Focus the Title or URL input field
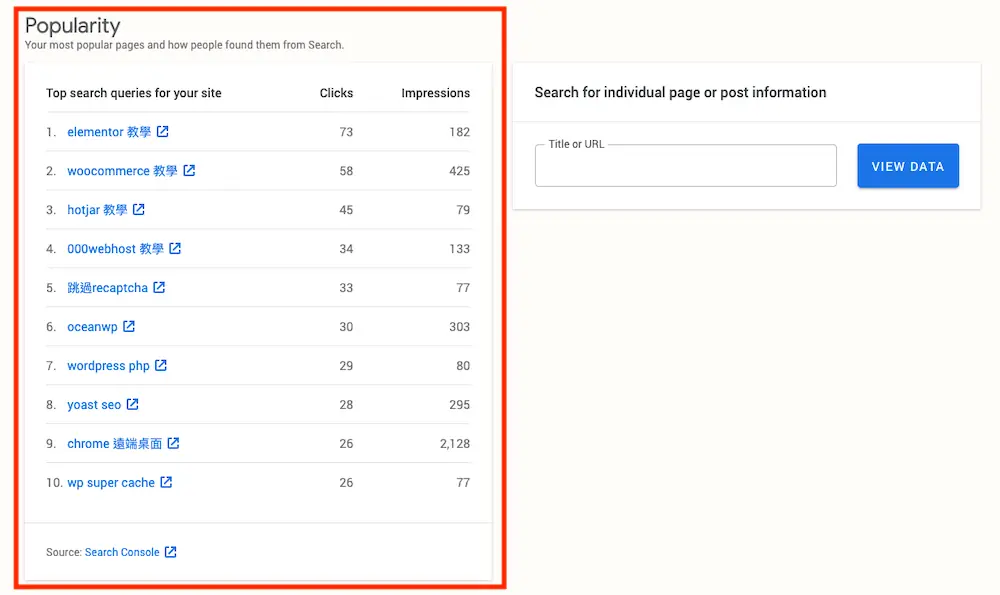 (686, 166)
